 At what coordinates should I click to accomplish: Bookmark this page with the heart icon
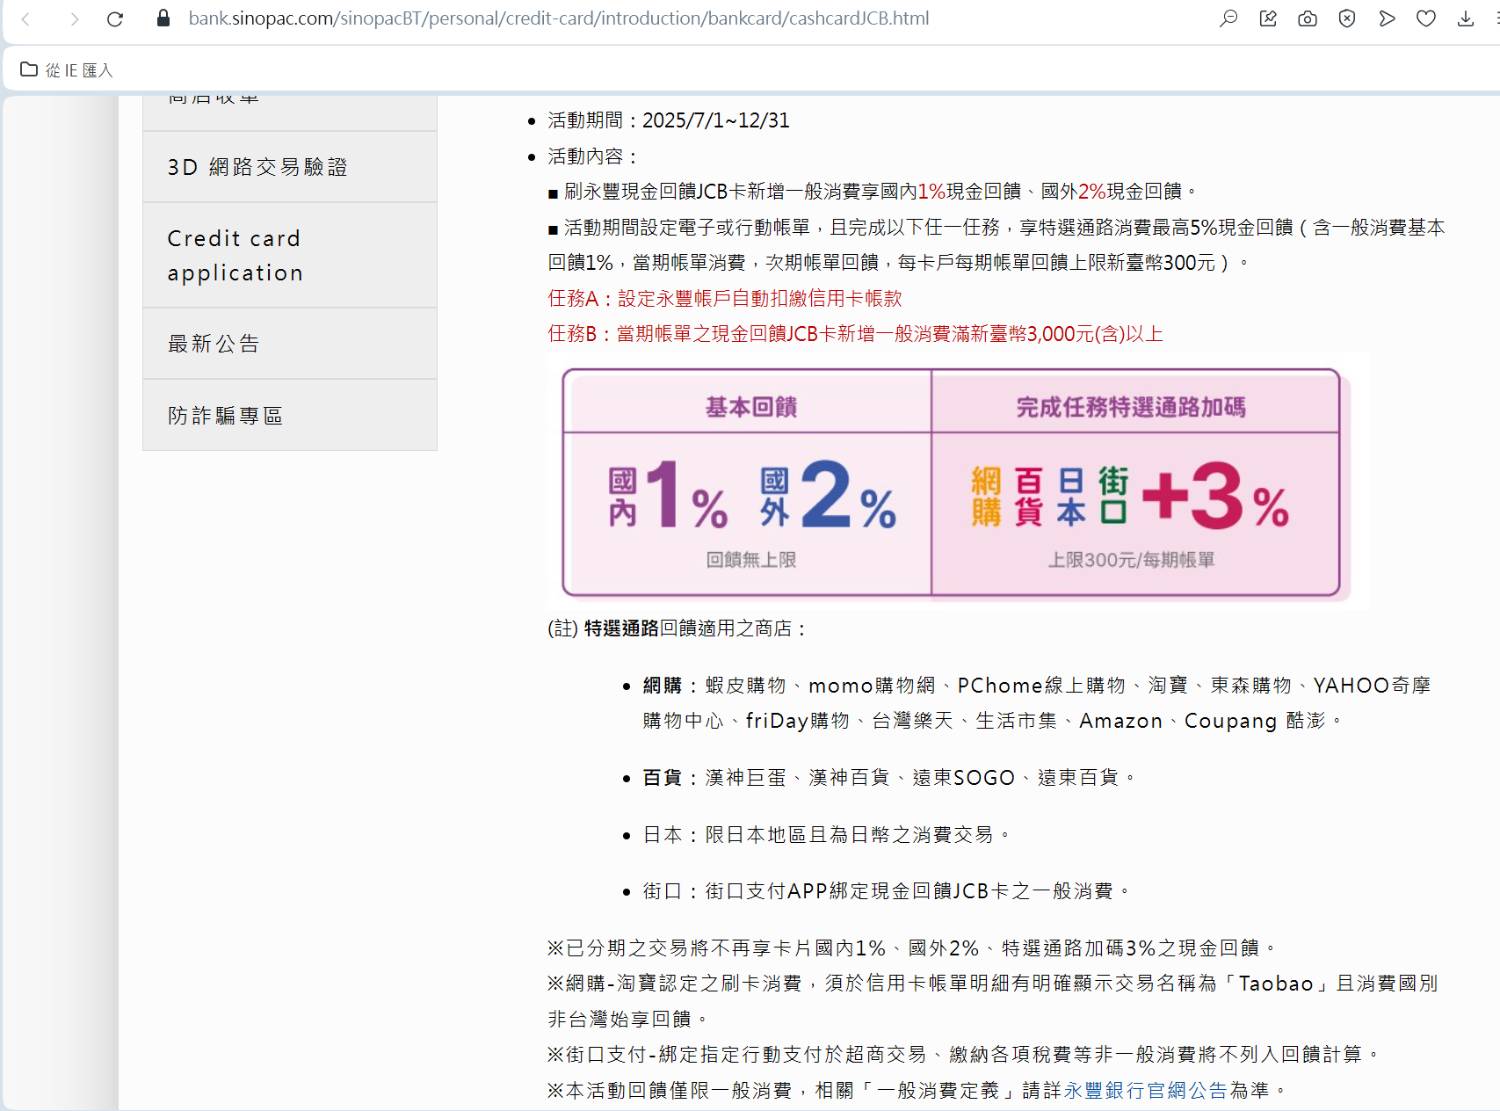[1426, 18]
